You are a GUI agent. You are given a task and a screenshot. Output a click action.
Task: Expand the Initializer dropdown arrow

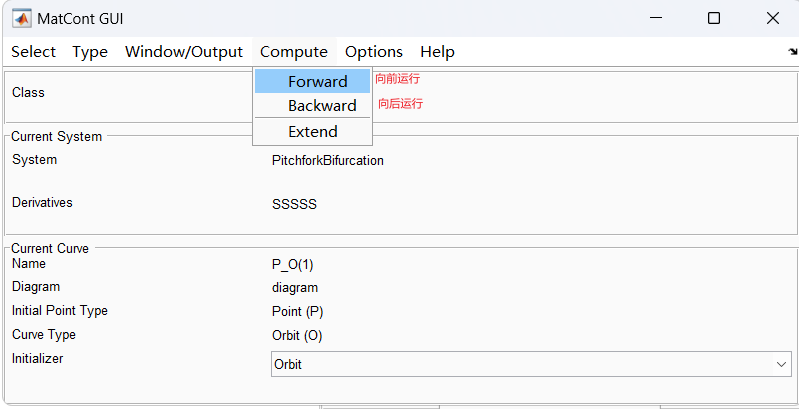point(782,365)
